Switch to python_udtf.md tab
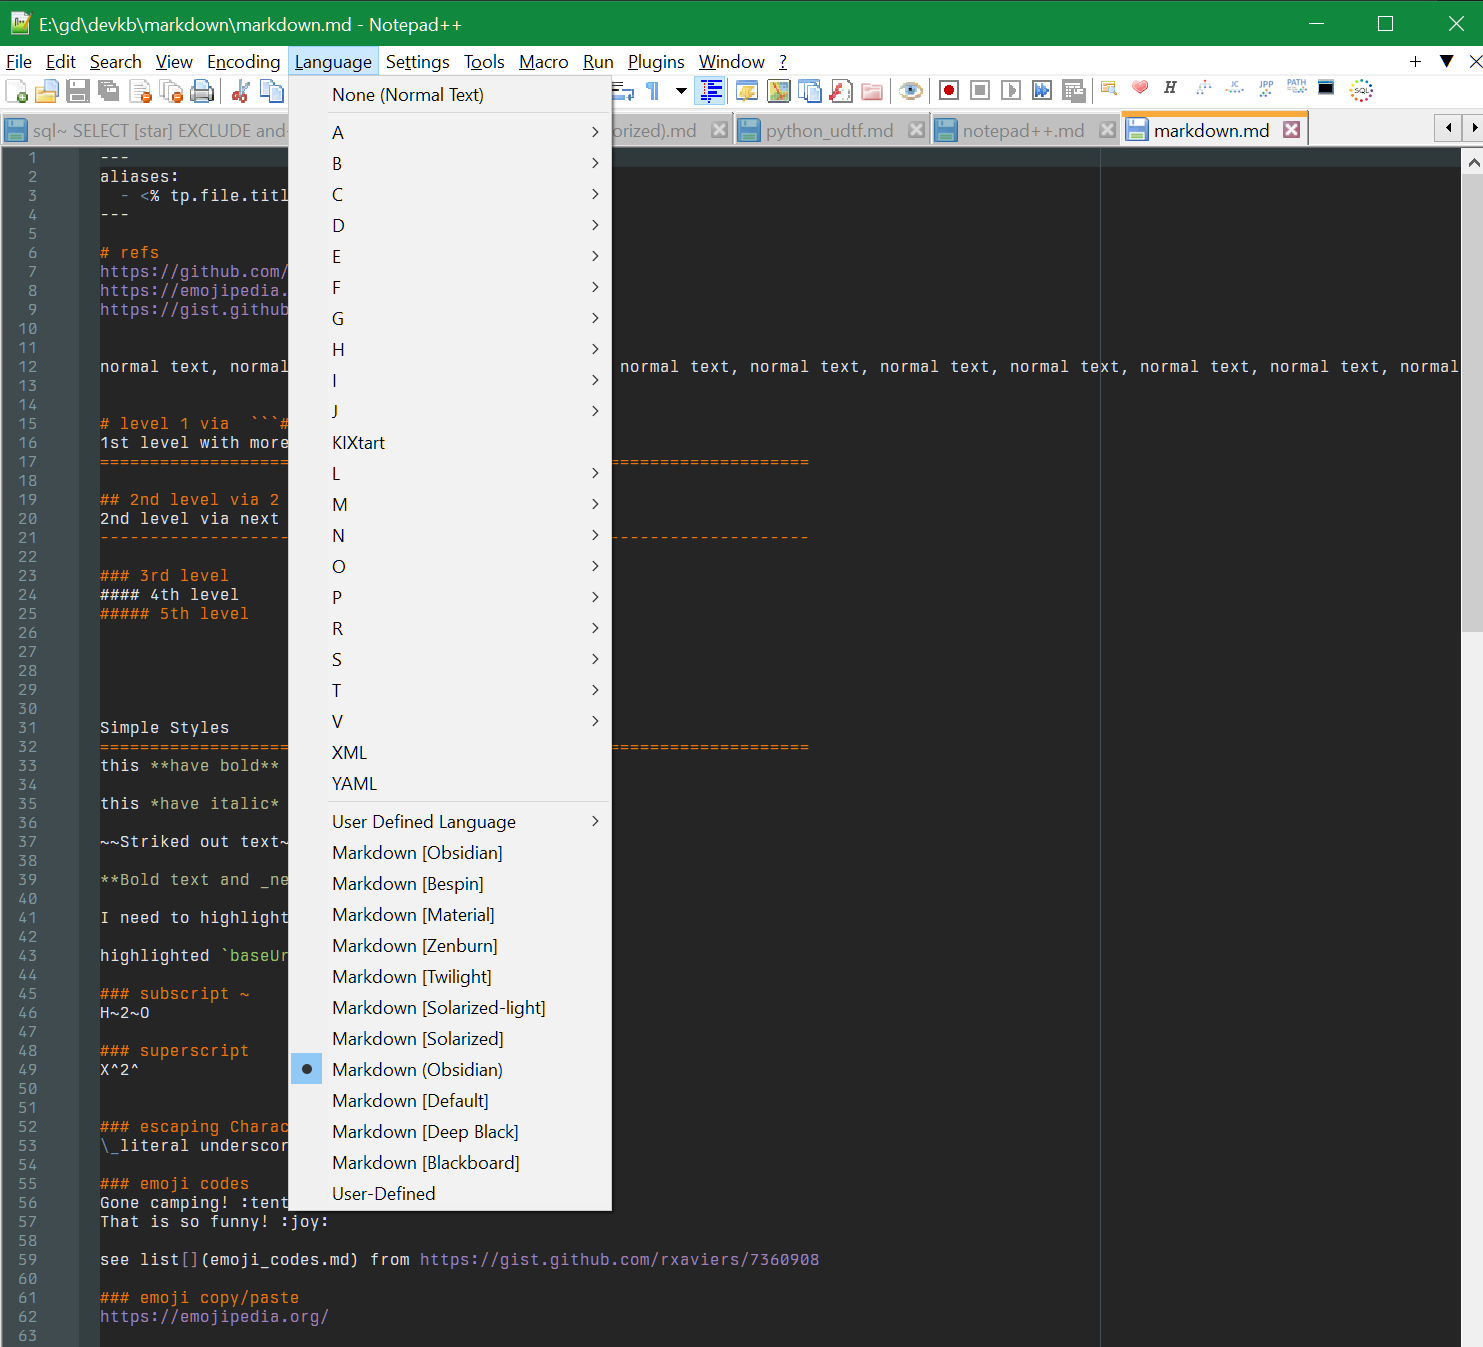 coord(830,131)
